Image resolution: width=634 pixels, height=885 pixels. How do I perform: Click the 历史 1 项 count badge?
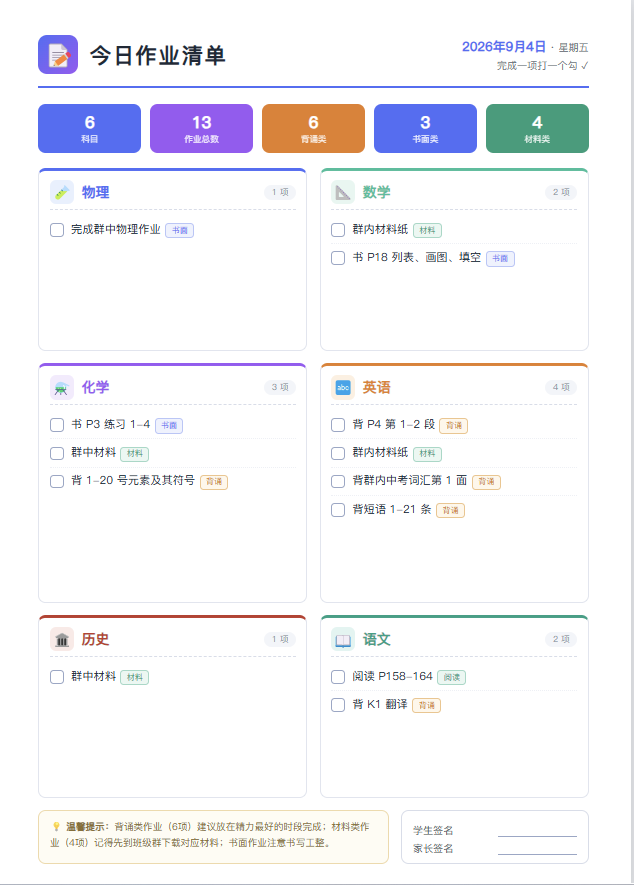[280, 639]
